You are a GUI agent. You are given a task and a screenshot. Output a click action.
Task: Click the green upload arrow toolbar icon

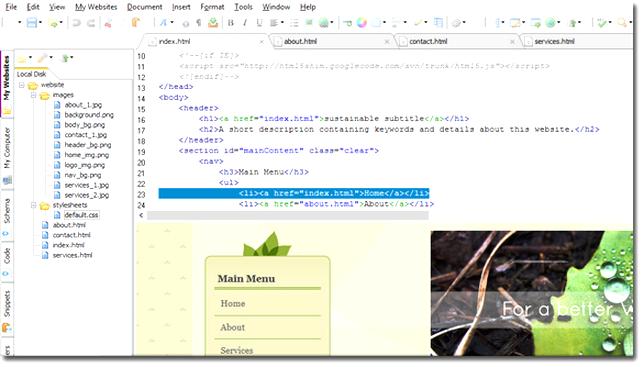[x=573, y=23]
